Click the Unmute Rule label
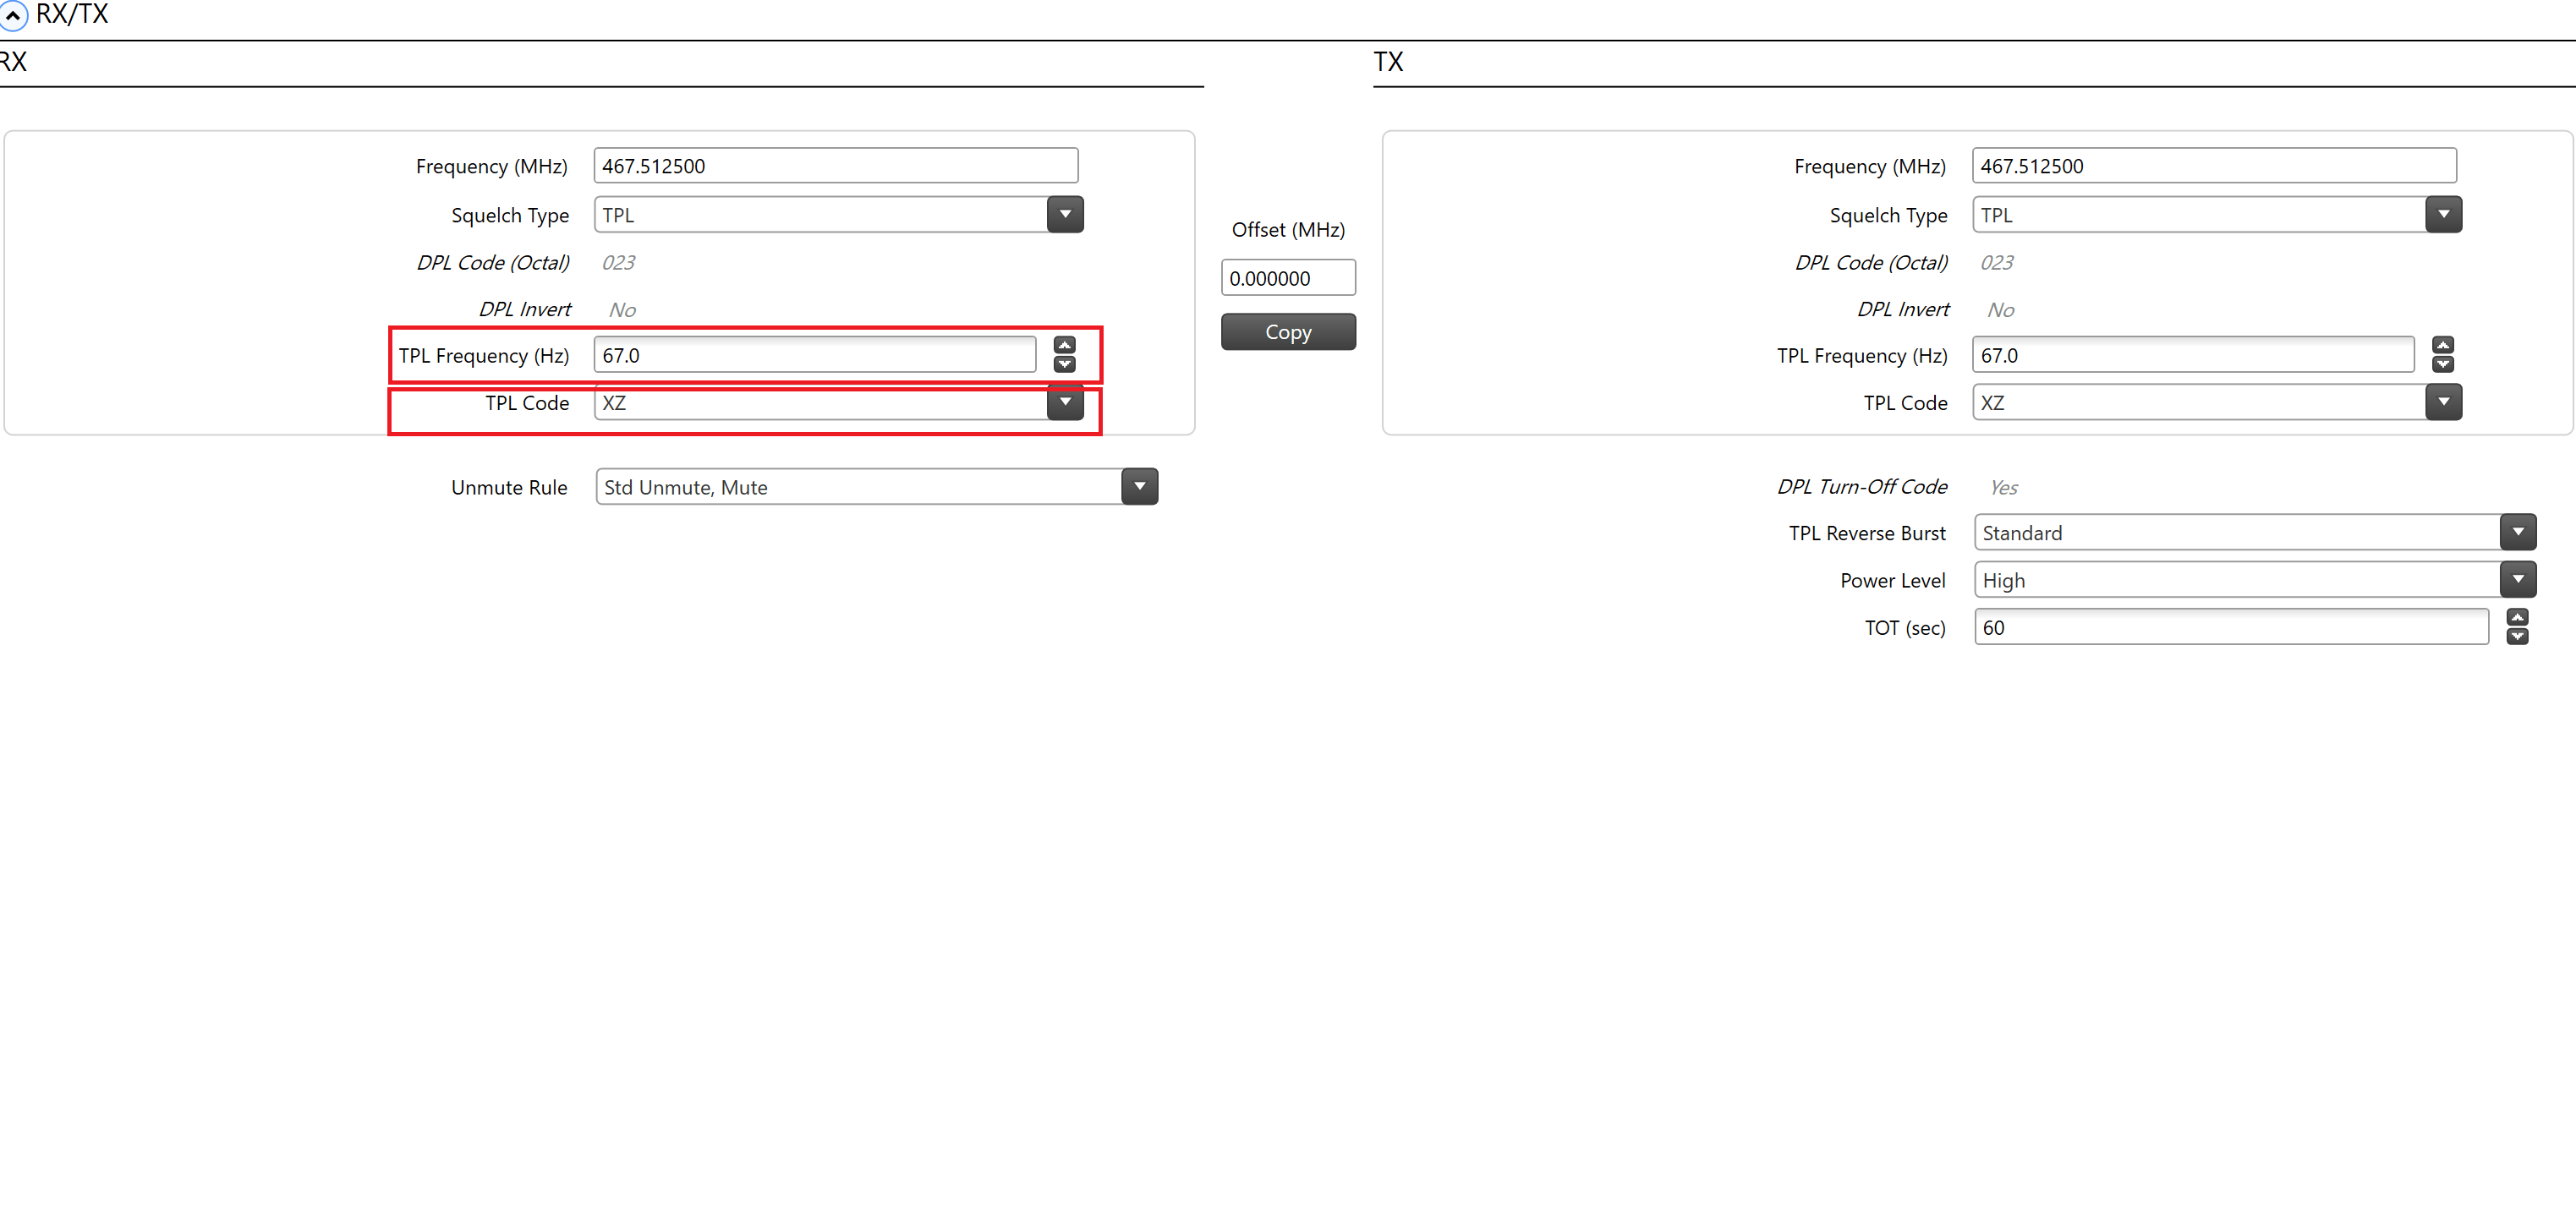2576x1214 pixels. (509, 487)
